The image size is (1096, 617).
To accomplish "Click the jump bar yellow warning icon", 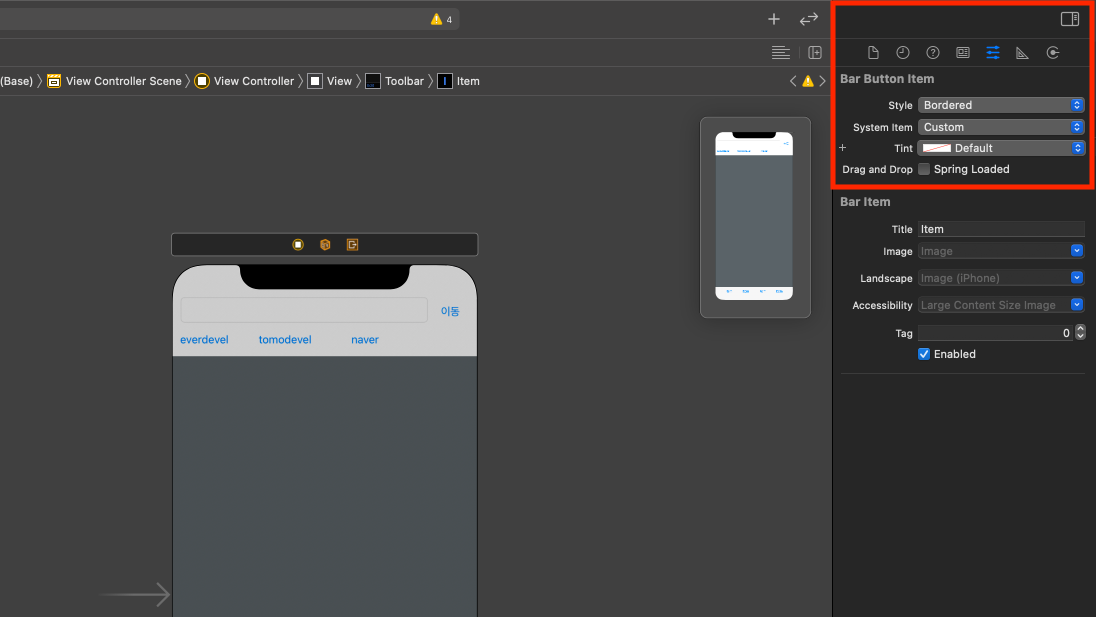I will 808,81.
